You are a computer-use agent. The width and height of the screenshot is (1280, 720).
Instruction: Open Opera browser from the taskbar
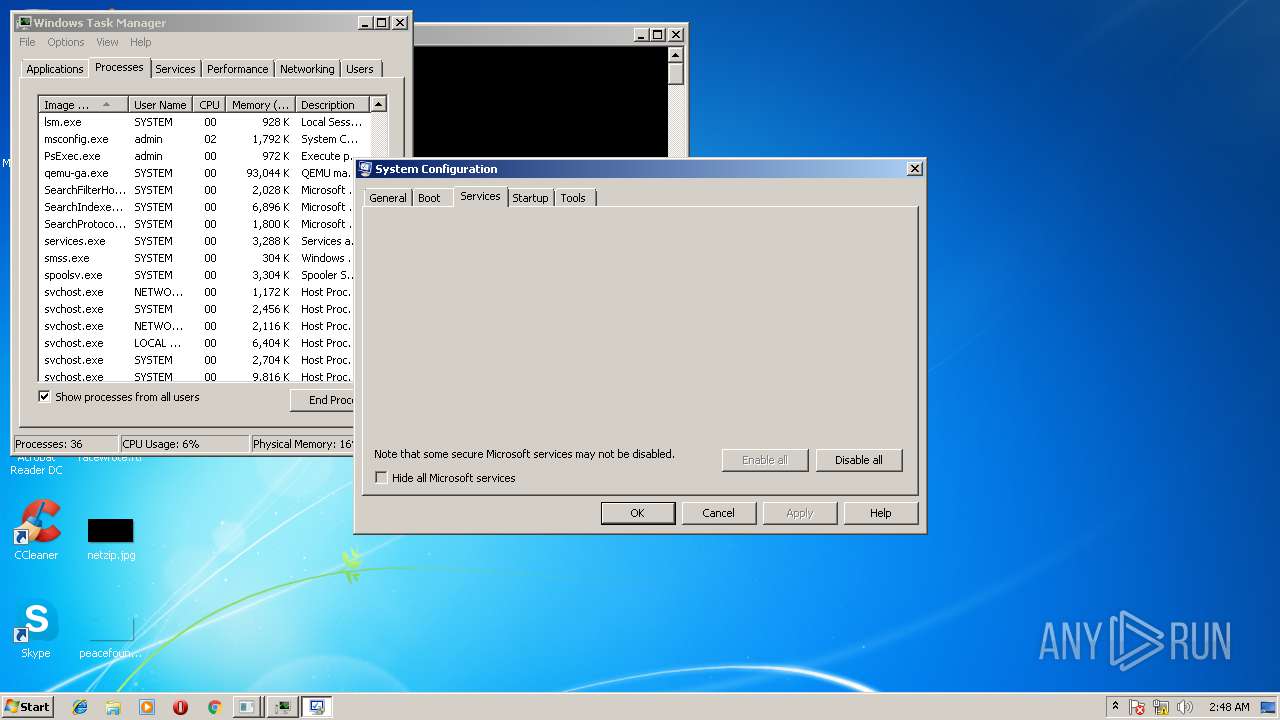click(x=180, y=707)
